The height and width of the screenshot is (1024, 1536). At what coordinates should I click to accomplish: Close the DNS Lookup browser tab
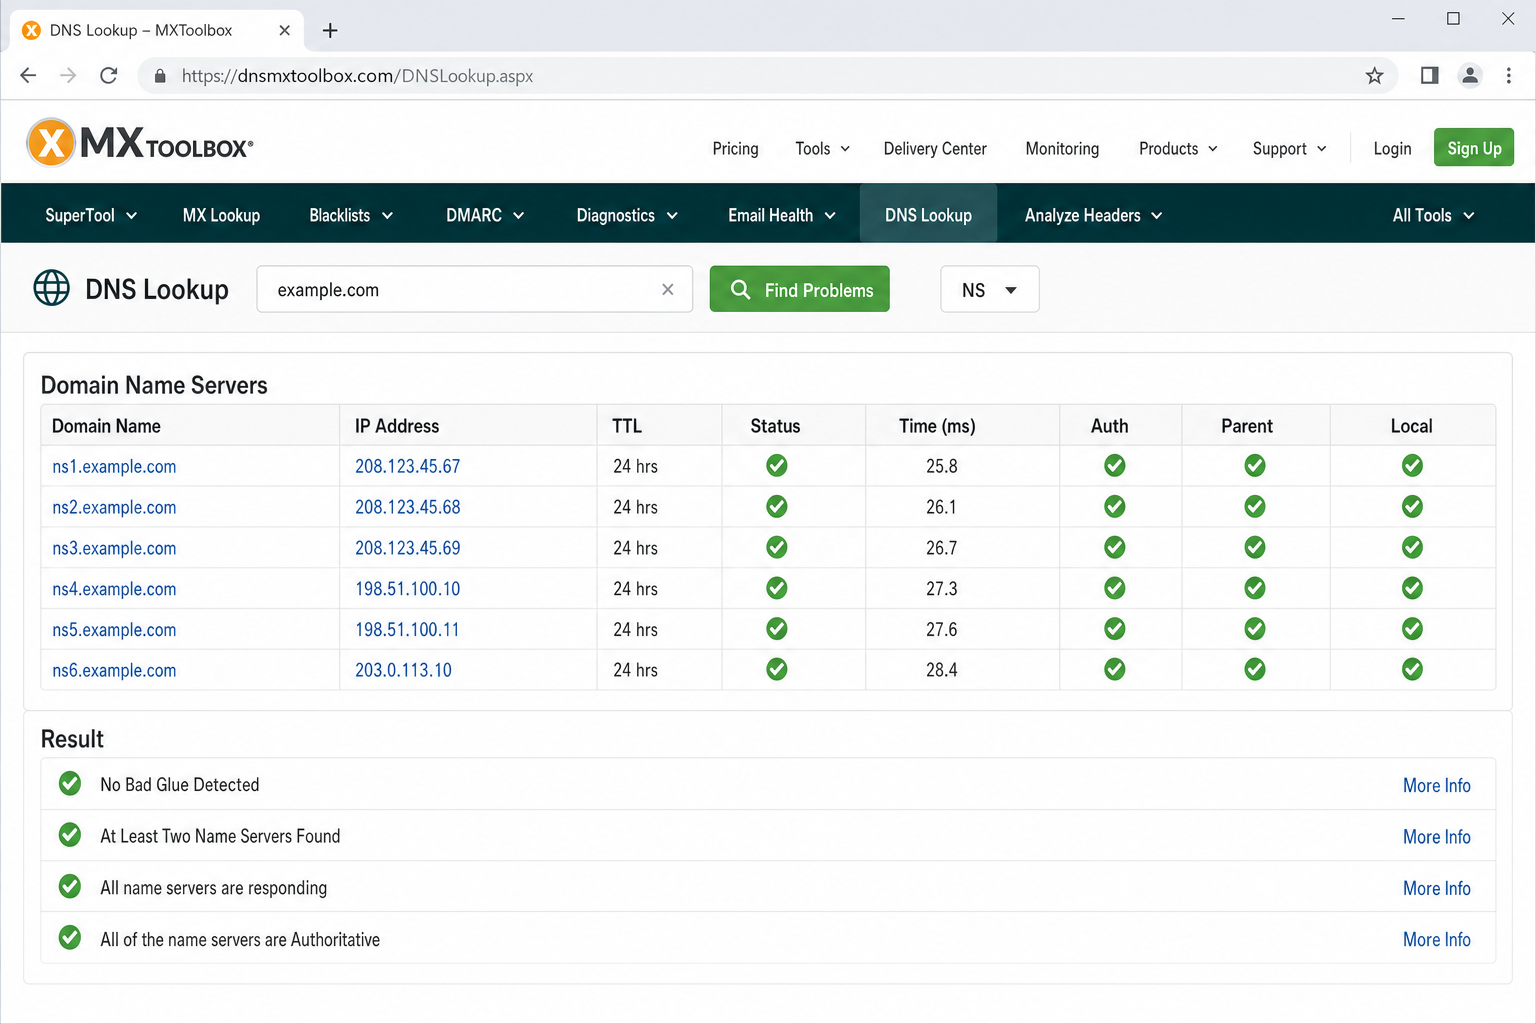pyautogui.click(x=284, y=30)
